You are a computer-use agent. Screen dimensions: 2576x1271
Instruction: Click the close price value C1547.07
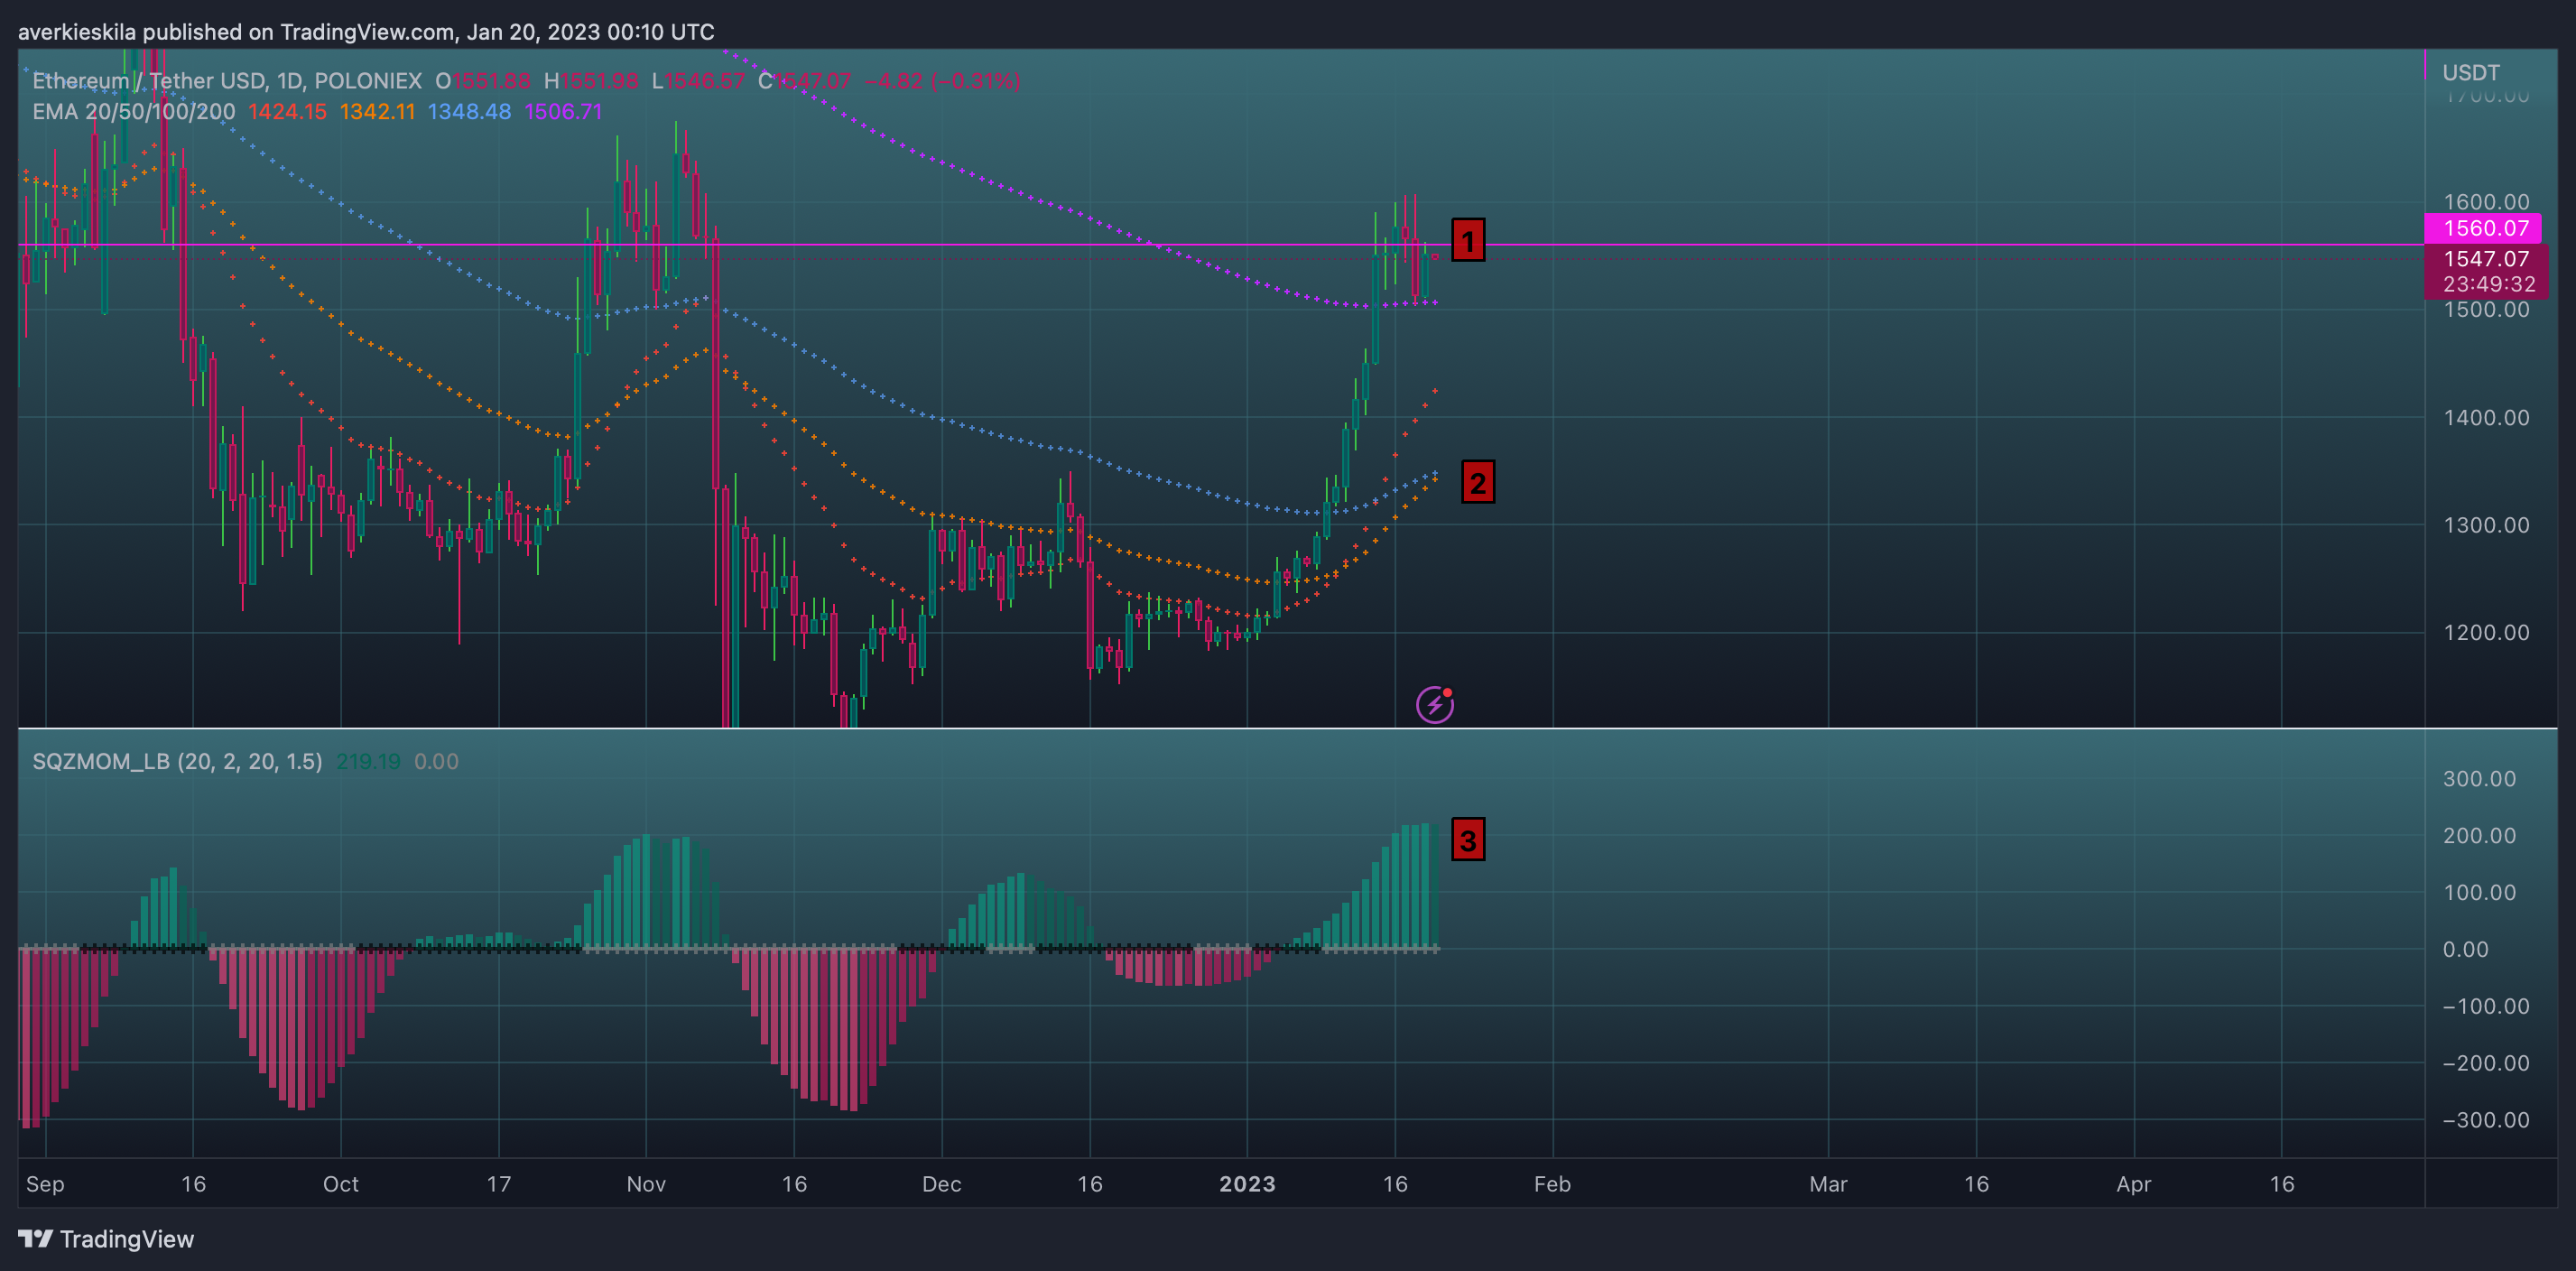[x=804, y=81]
